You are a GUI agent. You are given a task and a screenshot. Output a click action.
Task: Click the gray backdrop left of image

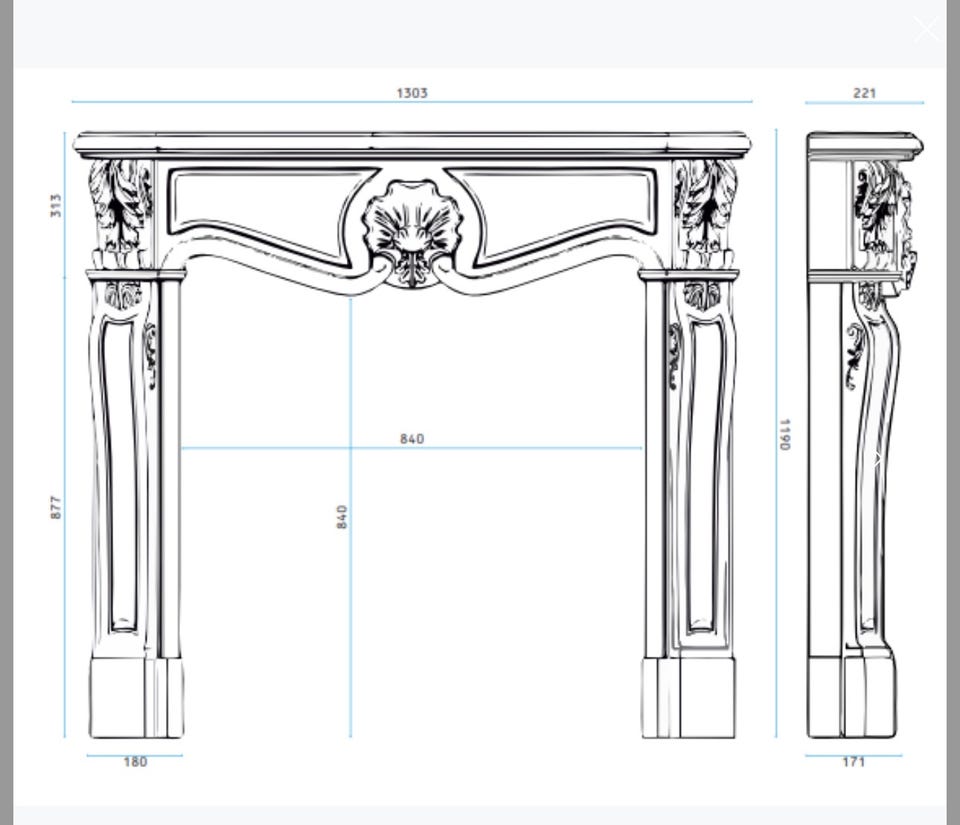(7, 412)
